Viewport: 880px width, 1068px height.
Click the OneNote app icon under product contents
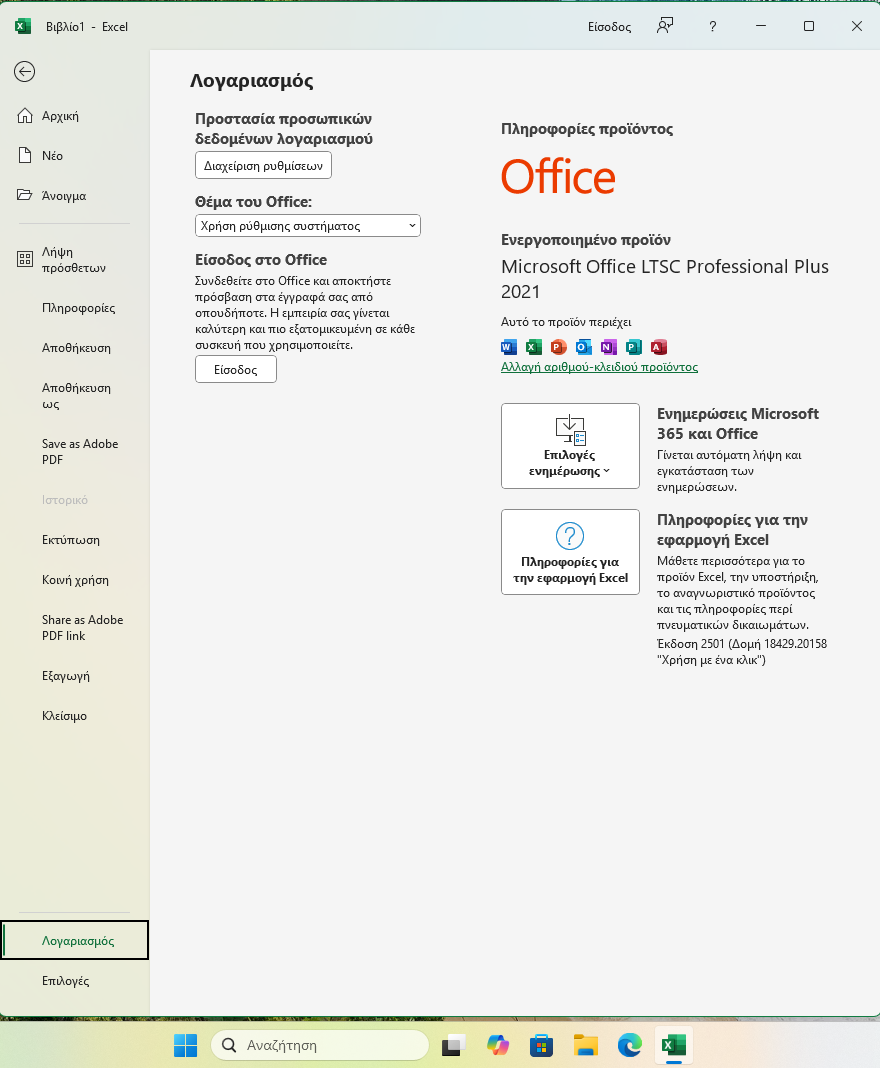click(x=608, y=347)
